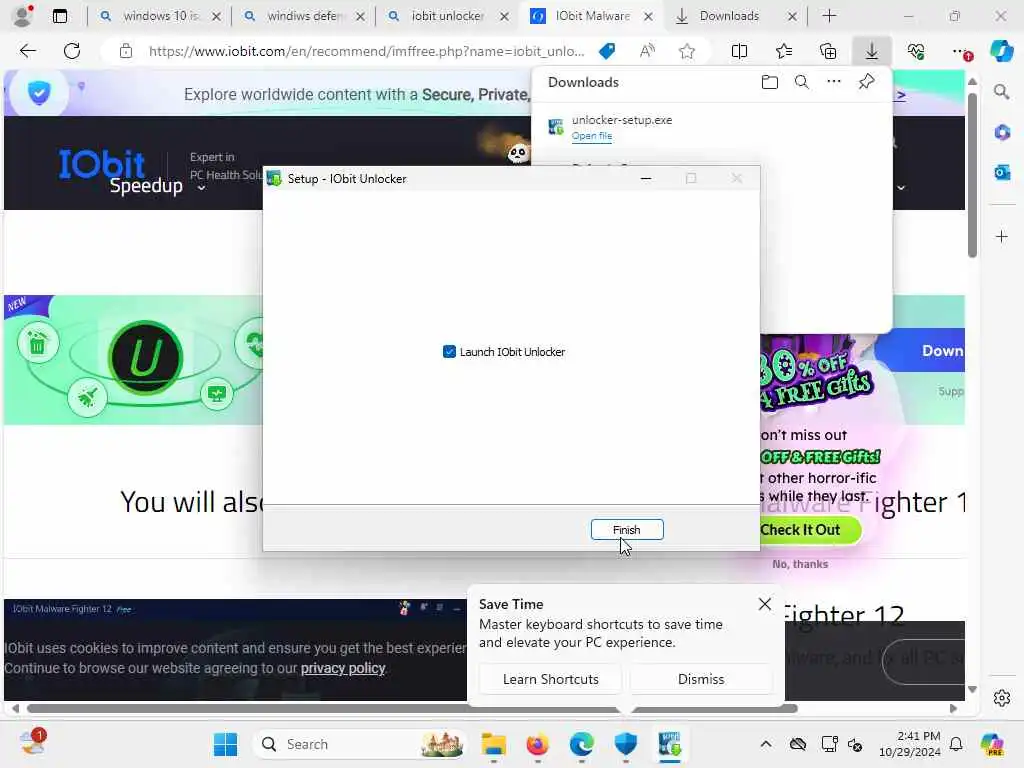
Task: Add app to sidebar plus icon
Action: pos(1002,236)
